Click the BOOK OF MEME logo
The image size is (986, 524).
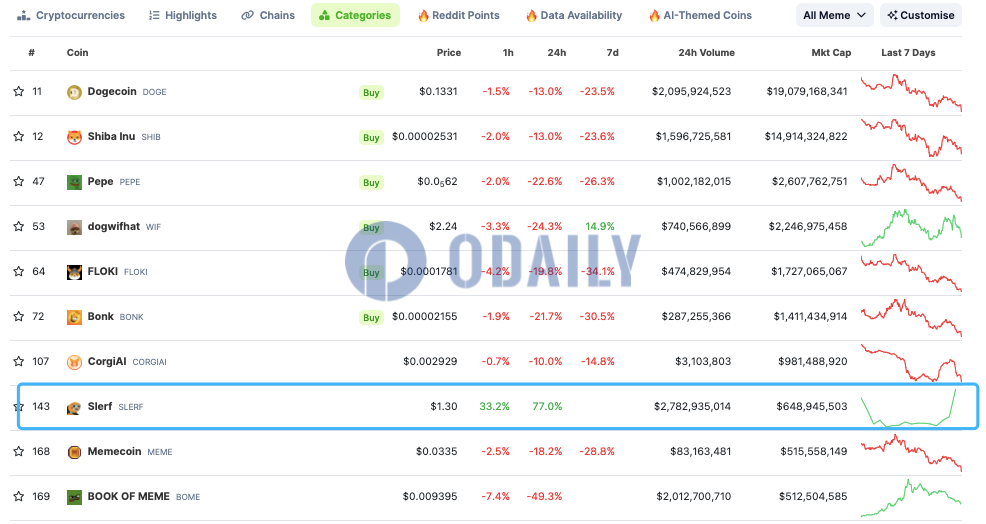[x=74, y=498]
